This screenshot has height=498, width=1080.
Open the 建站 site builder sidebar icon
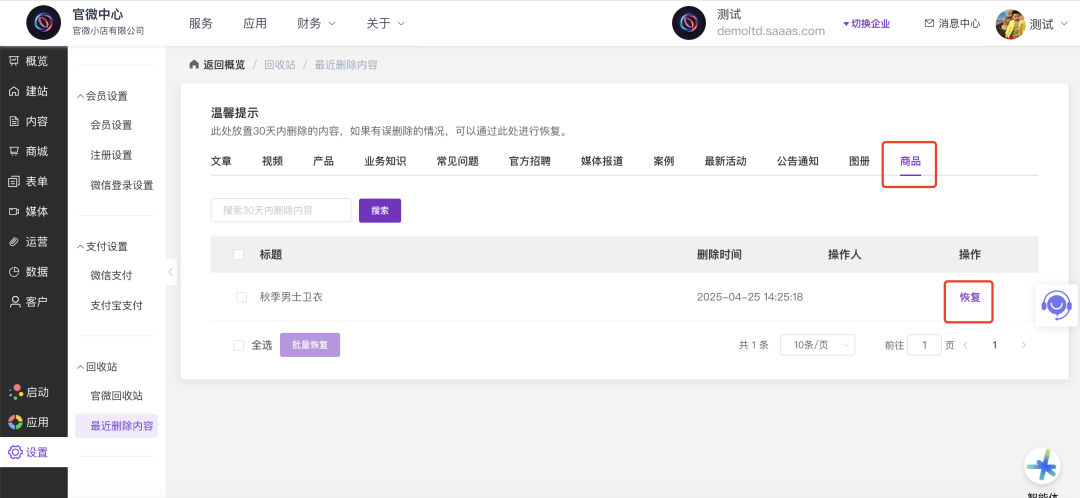14,91
